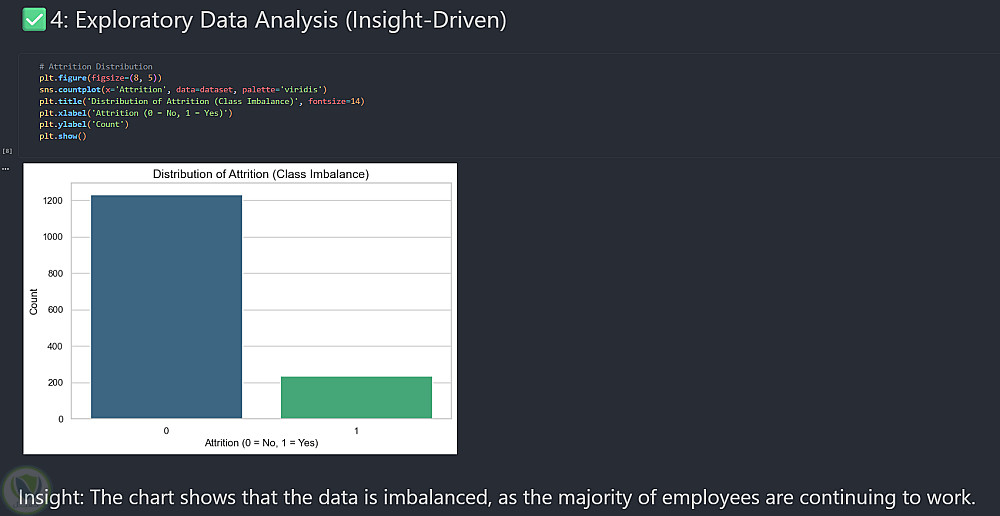Click the plt.show() code line
The height and width of the screenshot is (516, 1000).
(x=63, y=136)
